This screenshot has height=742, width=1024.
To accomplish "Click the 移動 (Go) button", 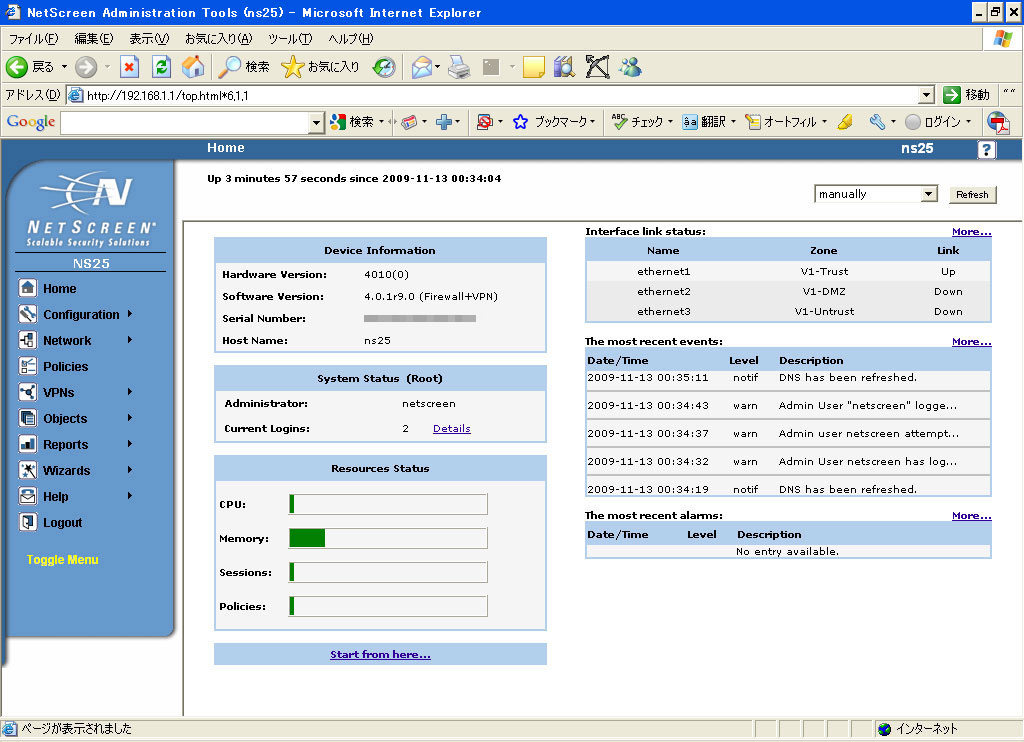I will click(967, 95).
